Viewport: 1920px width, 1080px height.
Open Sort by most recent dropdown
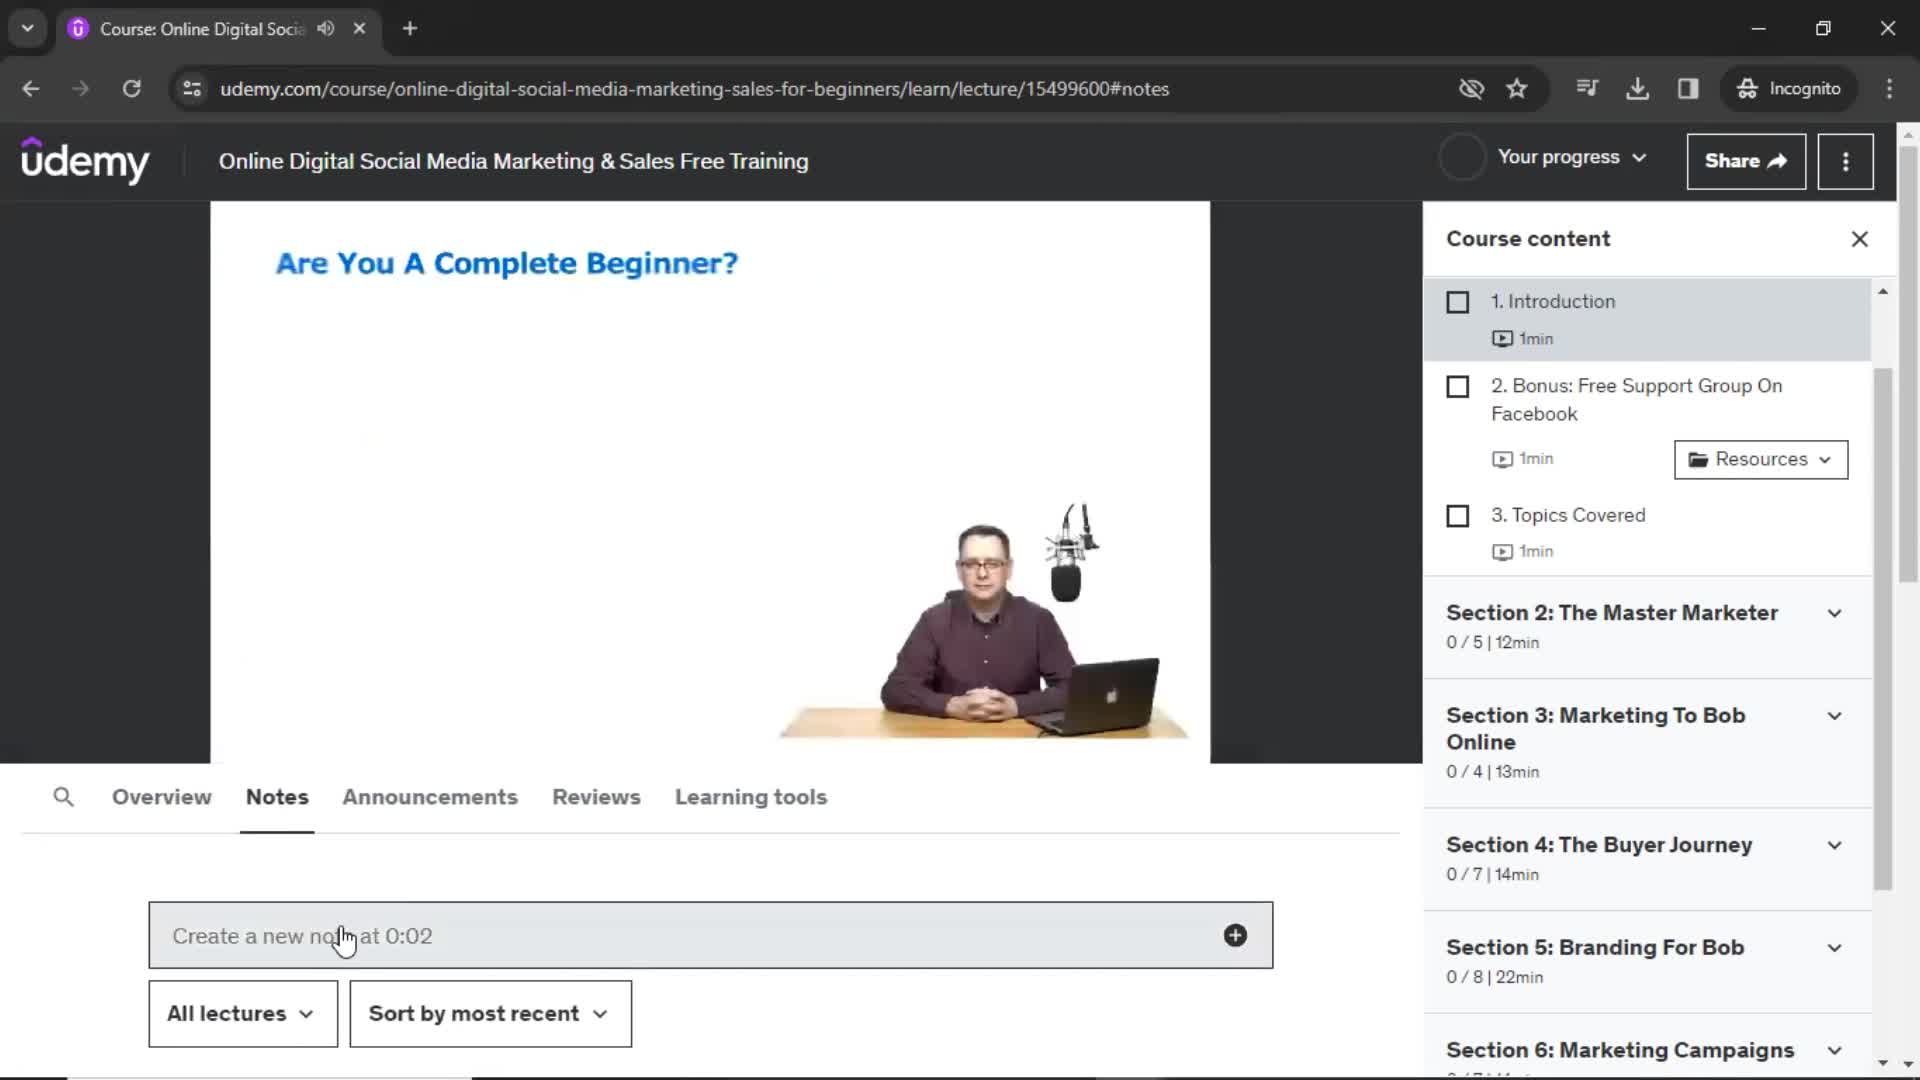click(489, 1013)
